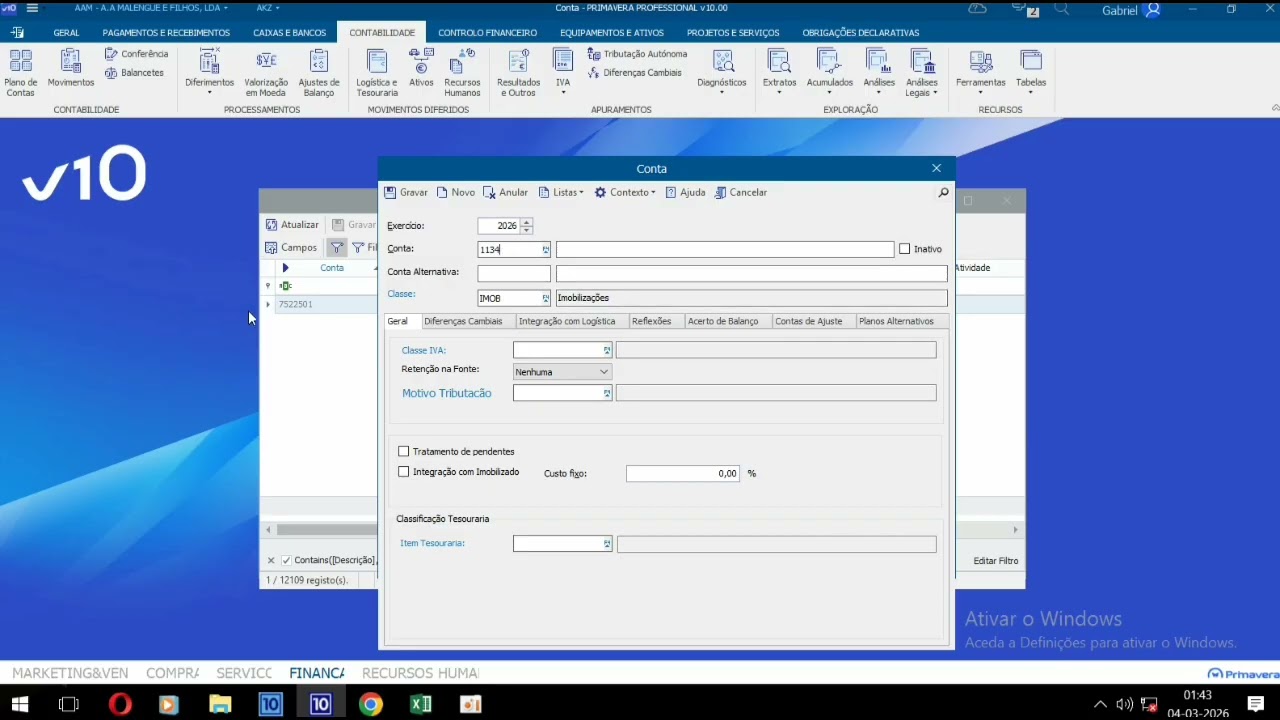The image size is (1280, 720).
Task: Remove filter with X beside Contains
Action: pyautogui.click(x=270, y=561)
